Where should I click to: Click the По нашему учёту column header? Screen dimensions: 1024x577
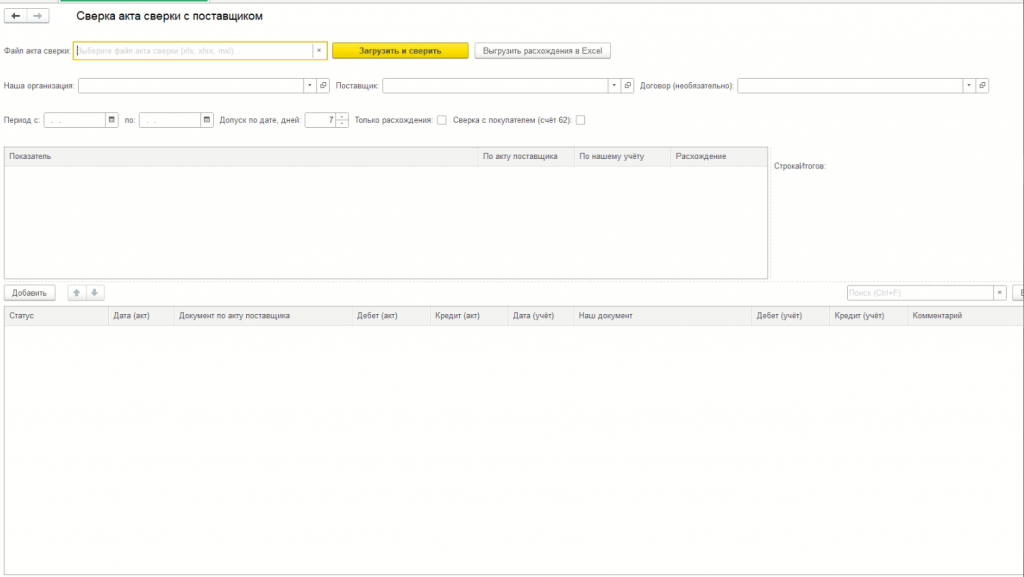pos(622,157)
